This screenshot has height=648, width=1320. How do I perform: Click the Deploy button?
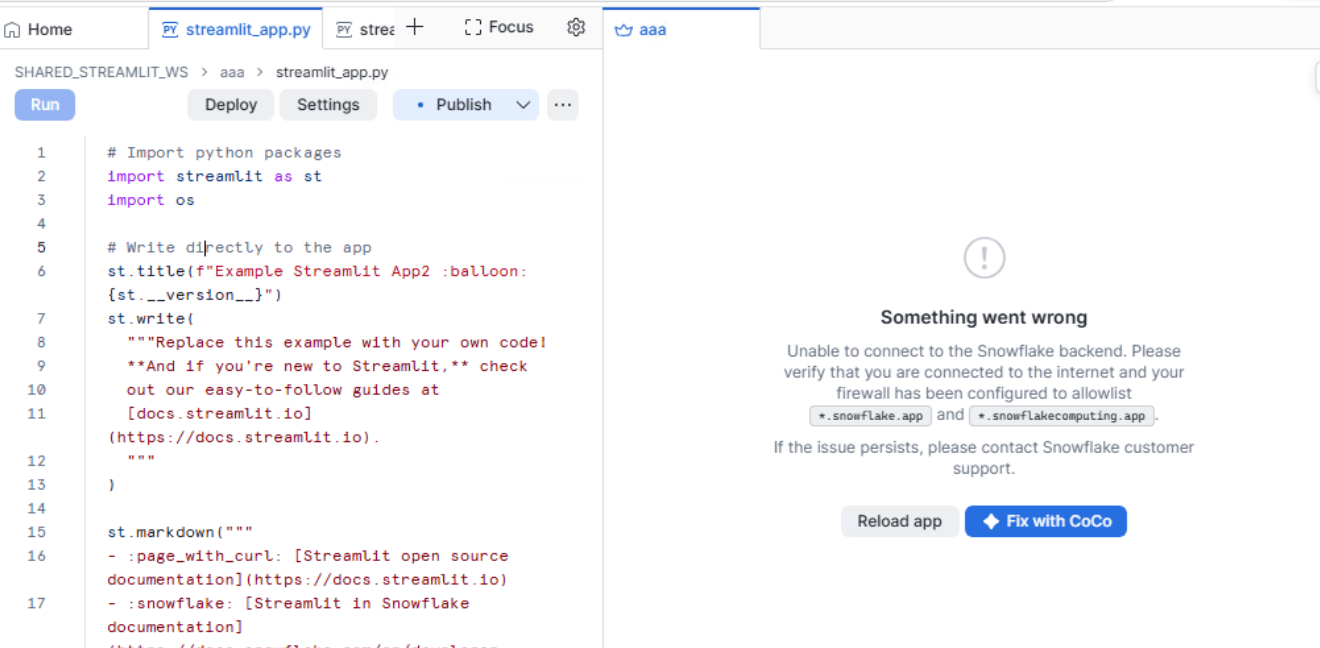click(231, 105)
